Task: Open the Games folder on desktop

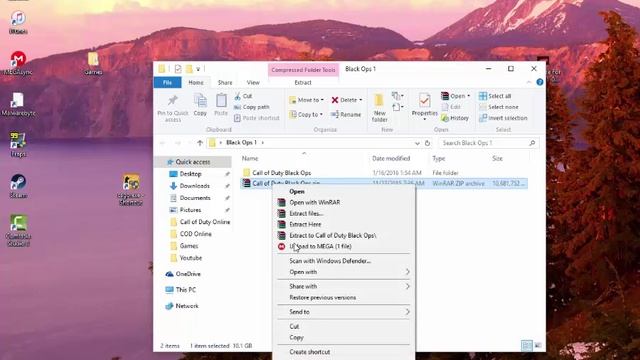Action: pyautogui.click(x=93, y=63)
